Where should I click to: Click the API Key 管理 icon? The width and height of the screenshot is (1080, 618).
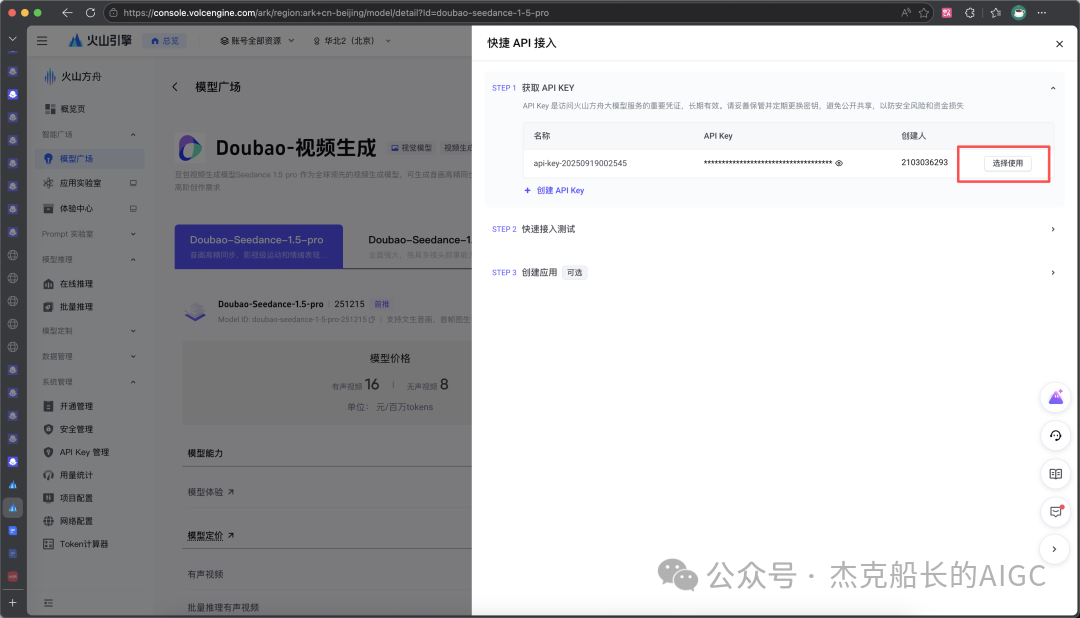coord(48,453)
